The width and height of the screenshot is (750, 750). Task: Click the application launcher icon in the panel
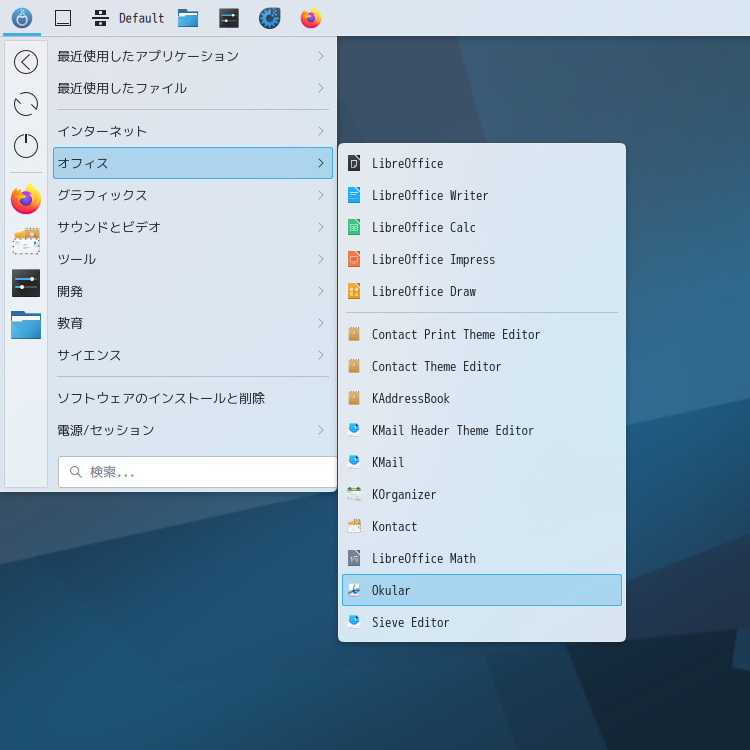[x=22, y=18]
